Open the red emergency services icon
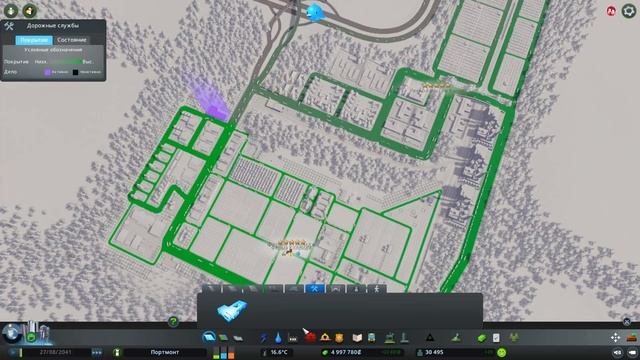Viewport: 640px width, 360px height. [310, 337]
